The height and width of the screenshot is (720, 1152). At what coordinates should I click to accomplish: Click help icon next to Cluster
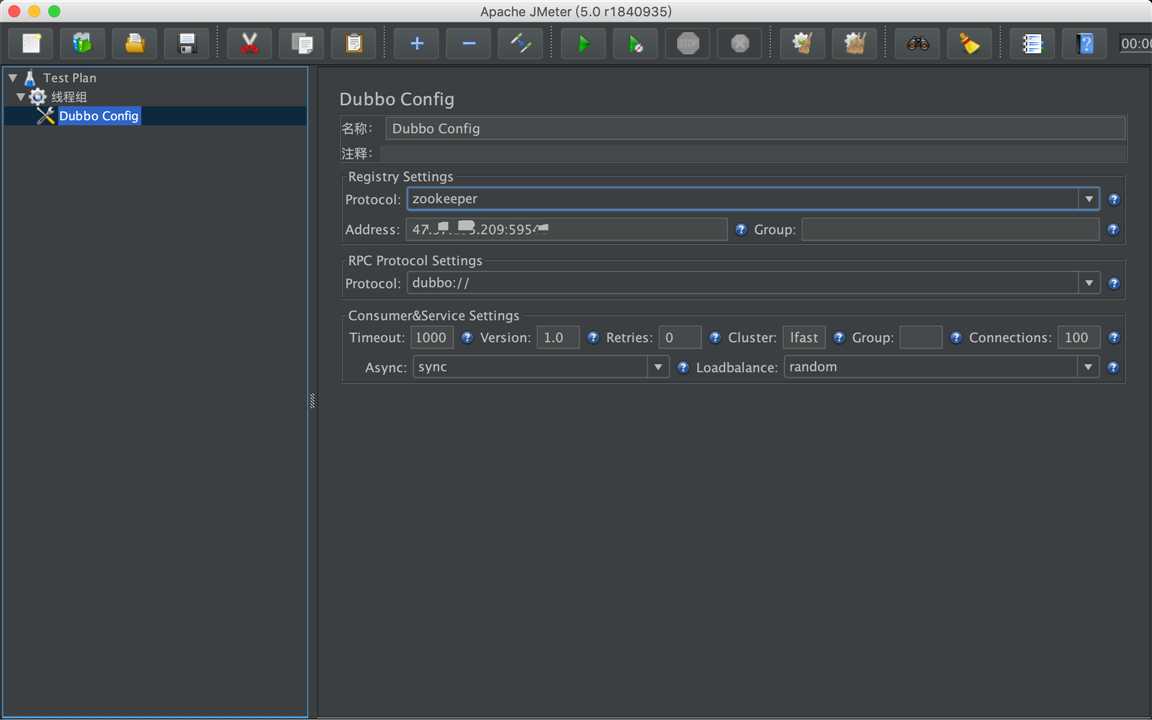[x=838, y=337]
